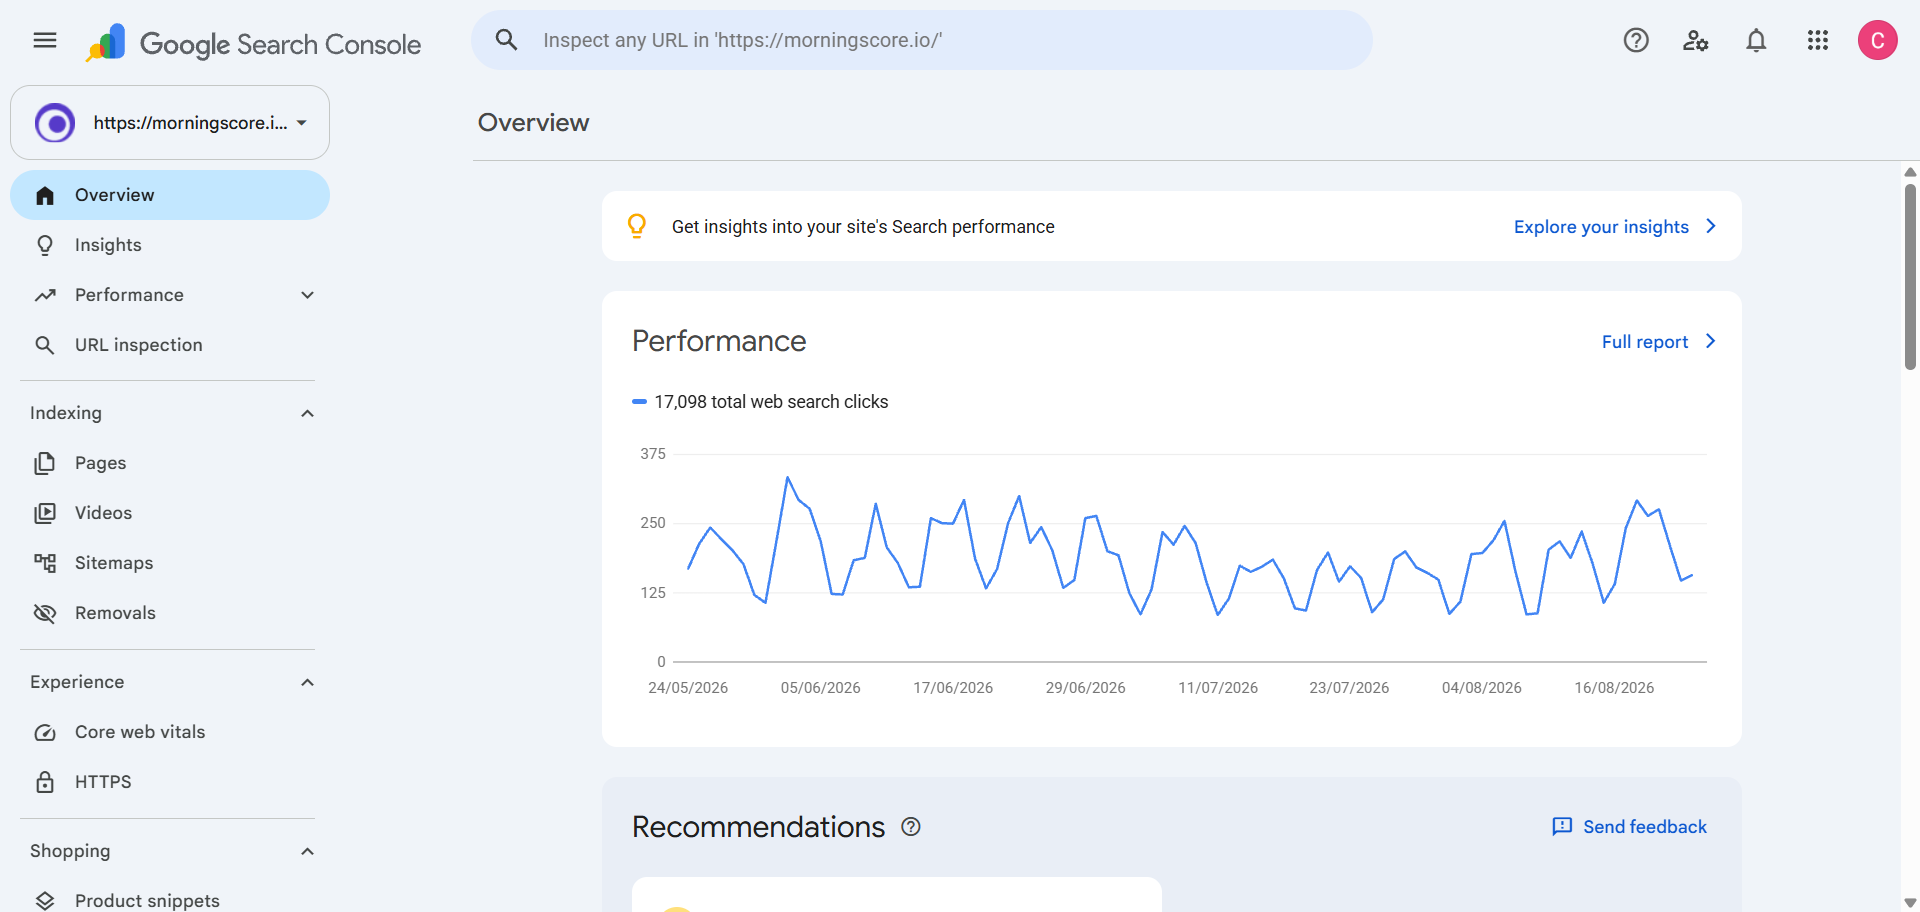Screen dimensions: 1920x912
Task: Click the page vertical scrollbar thumb
Action: (1910, 276)
